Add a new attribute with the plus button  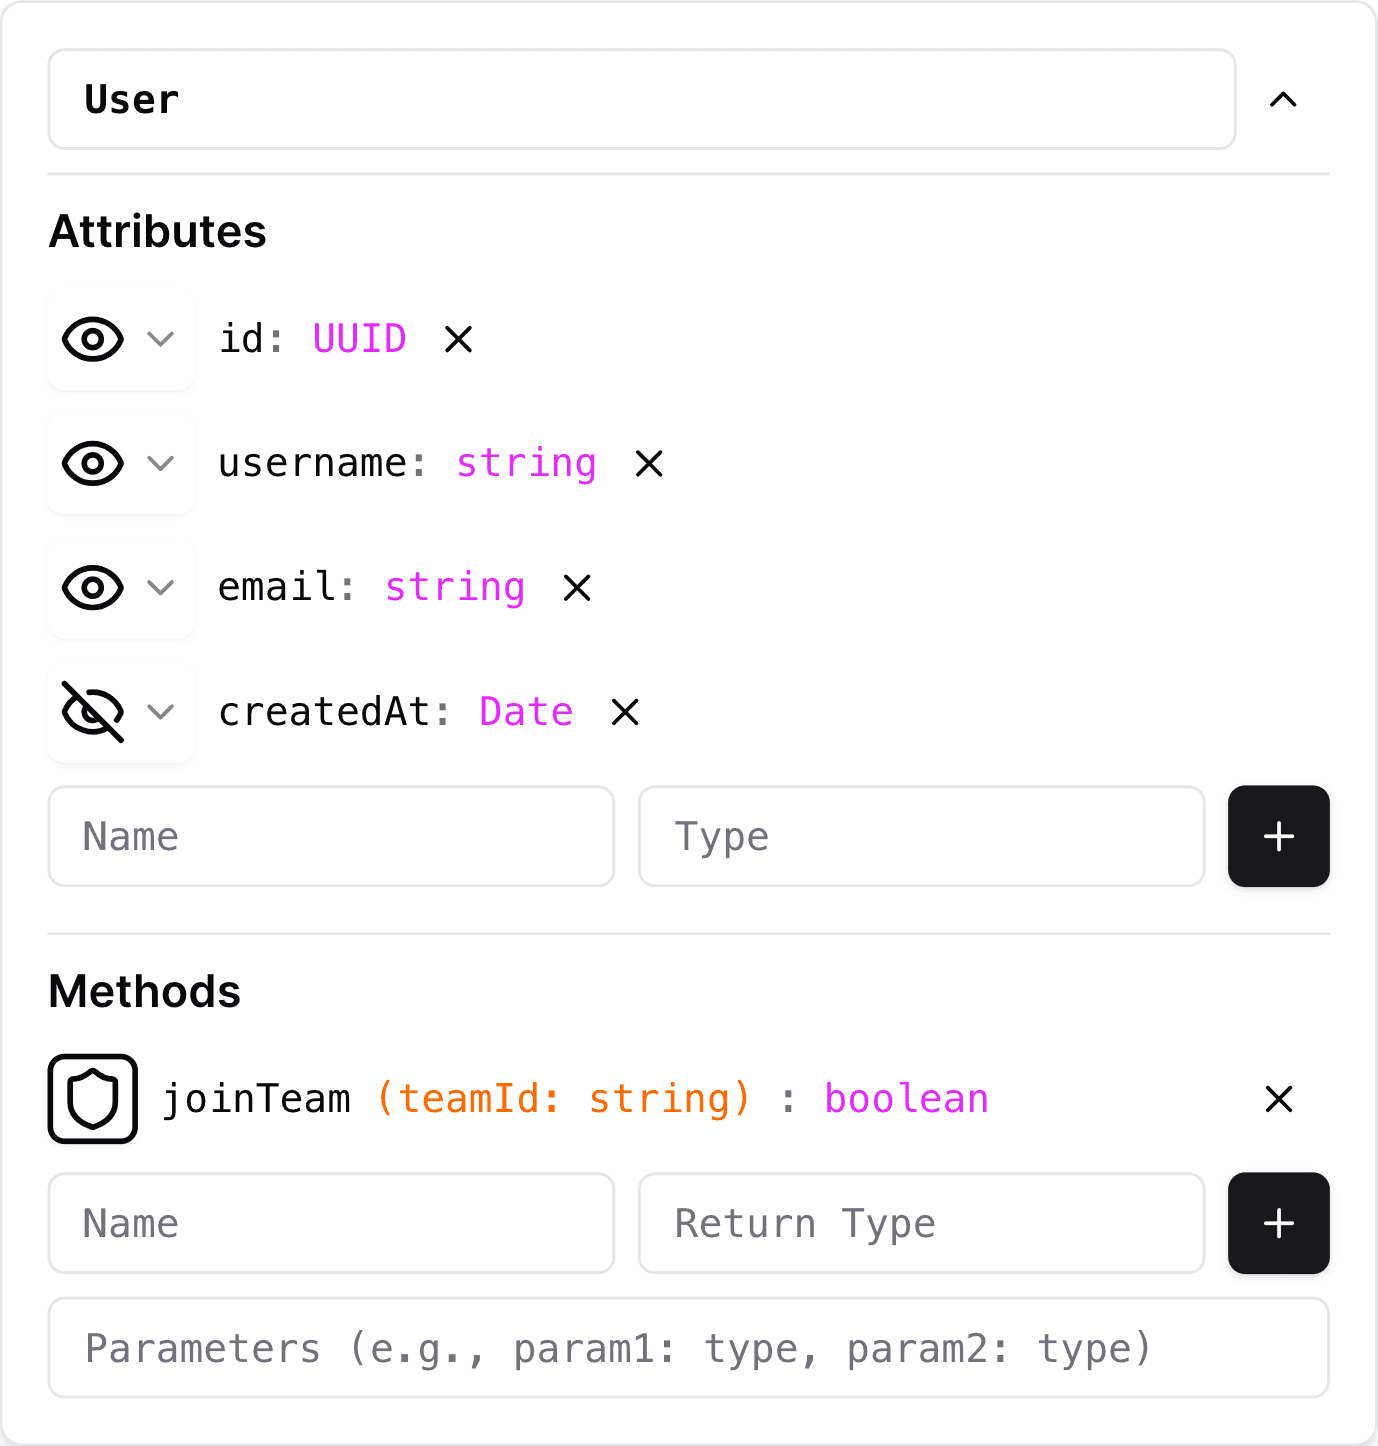coord(1278,836)
